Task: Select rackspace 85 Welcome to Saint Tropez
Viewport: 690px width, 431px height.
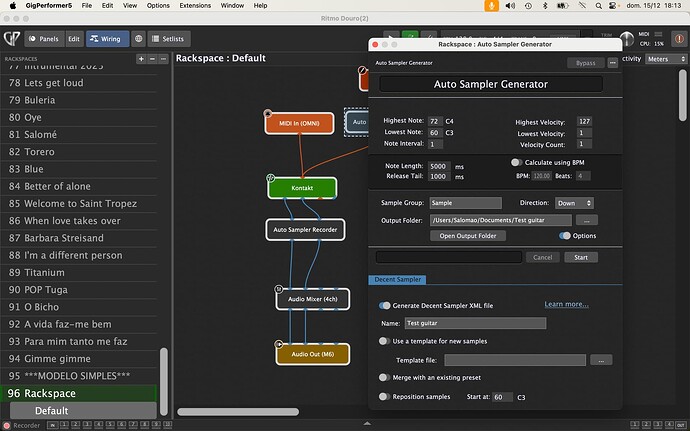Action: pyautogui.click(x=79, y=204)
